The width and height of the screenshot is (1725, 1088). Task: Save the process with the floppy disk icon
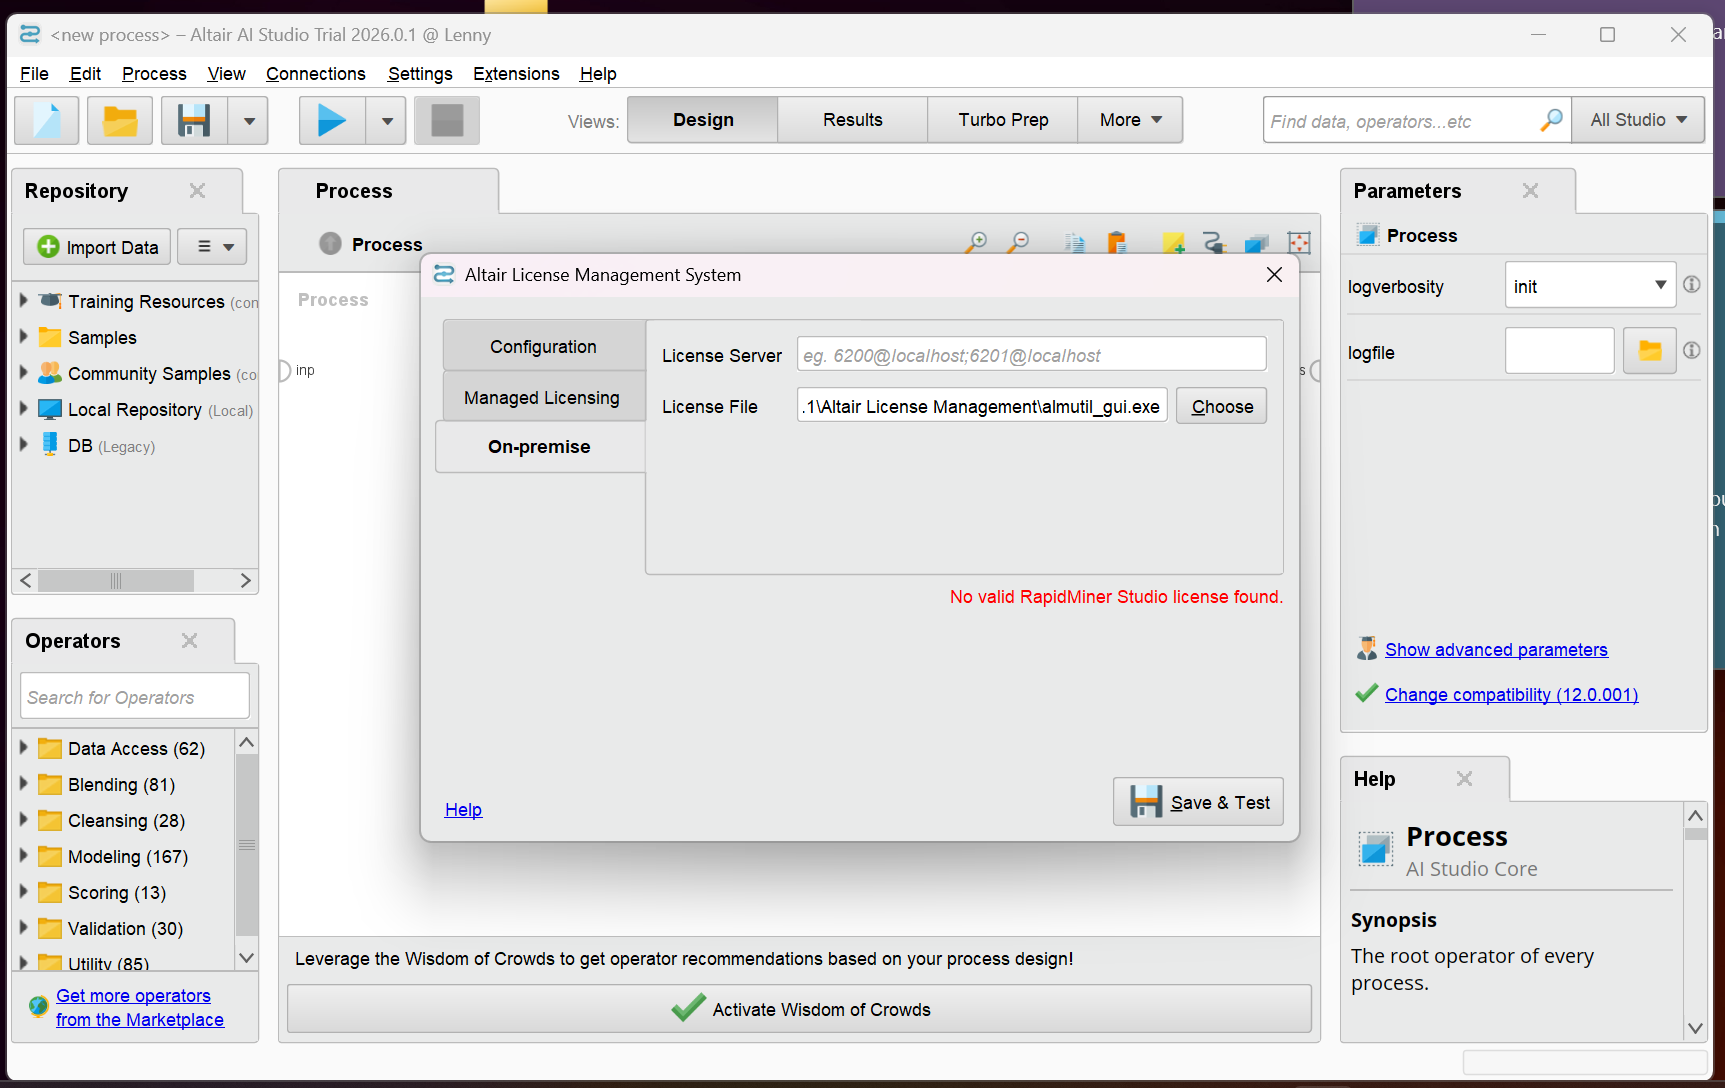[194, 121]
